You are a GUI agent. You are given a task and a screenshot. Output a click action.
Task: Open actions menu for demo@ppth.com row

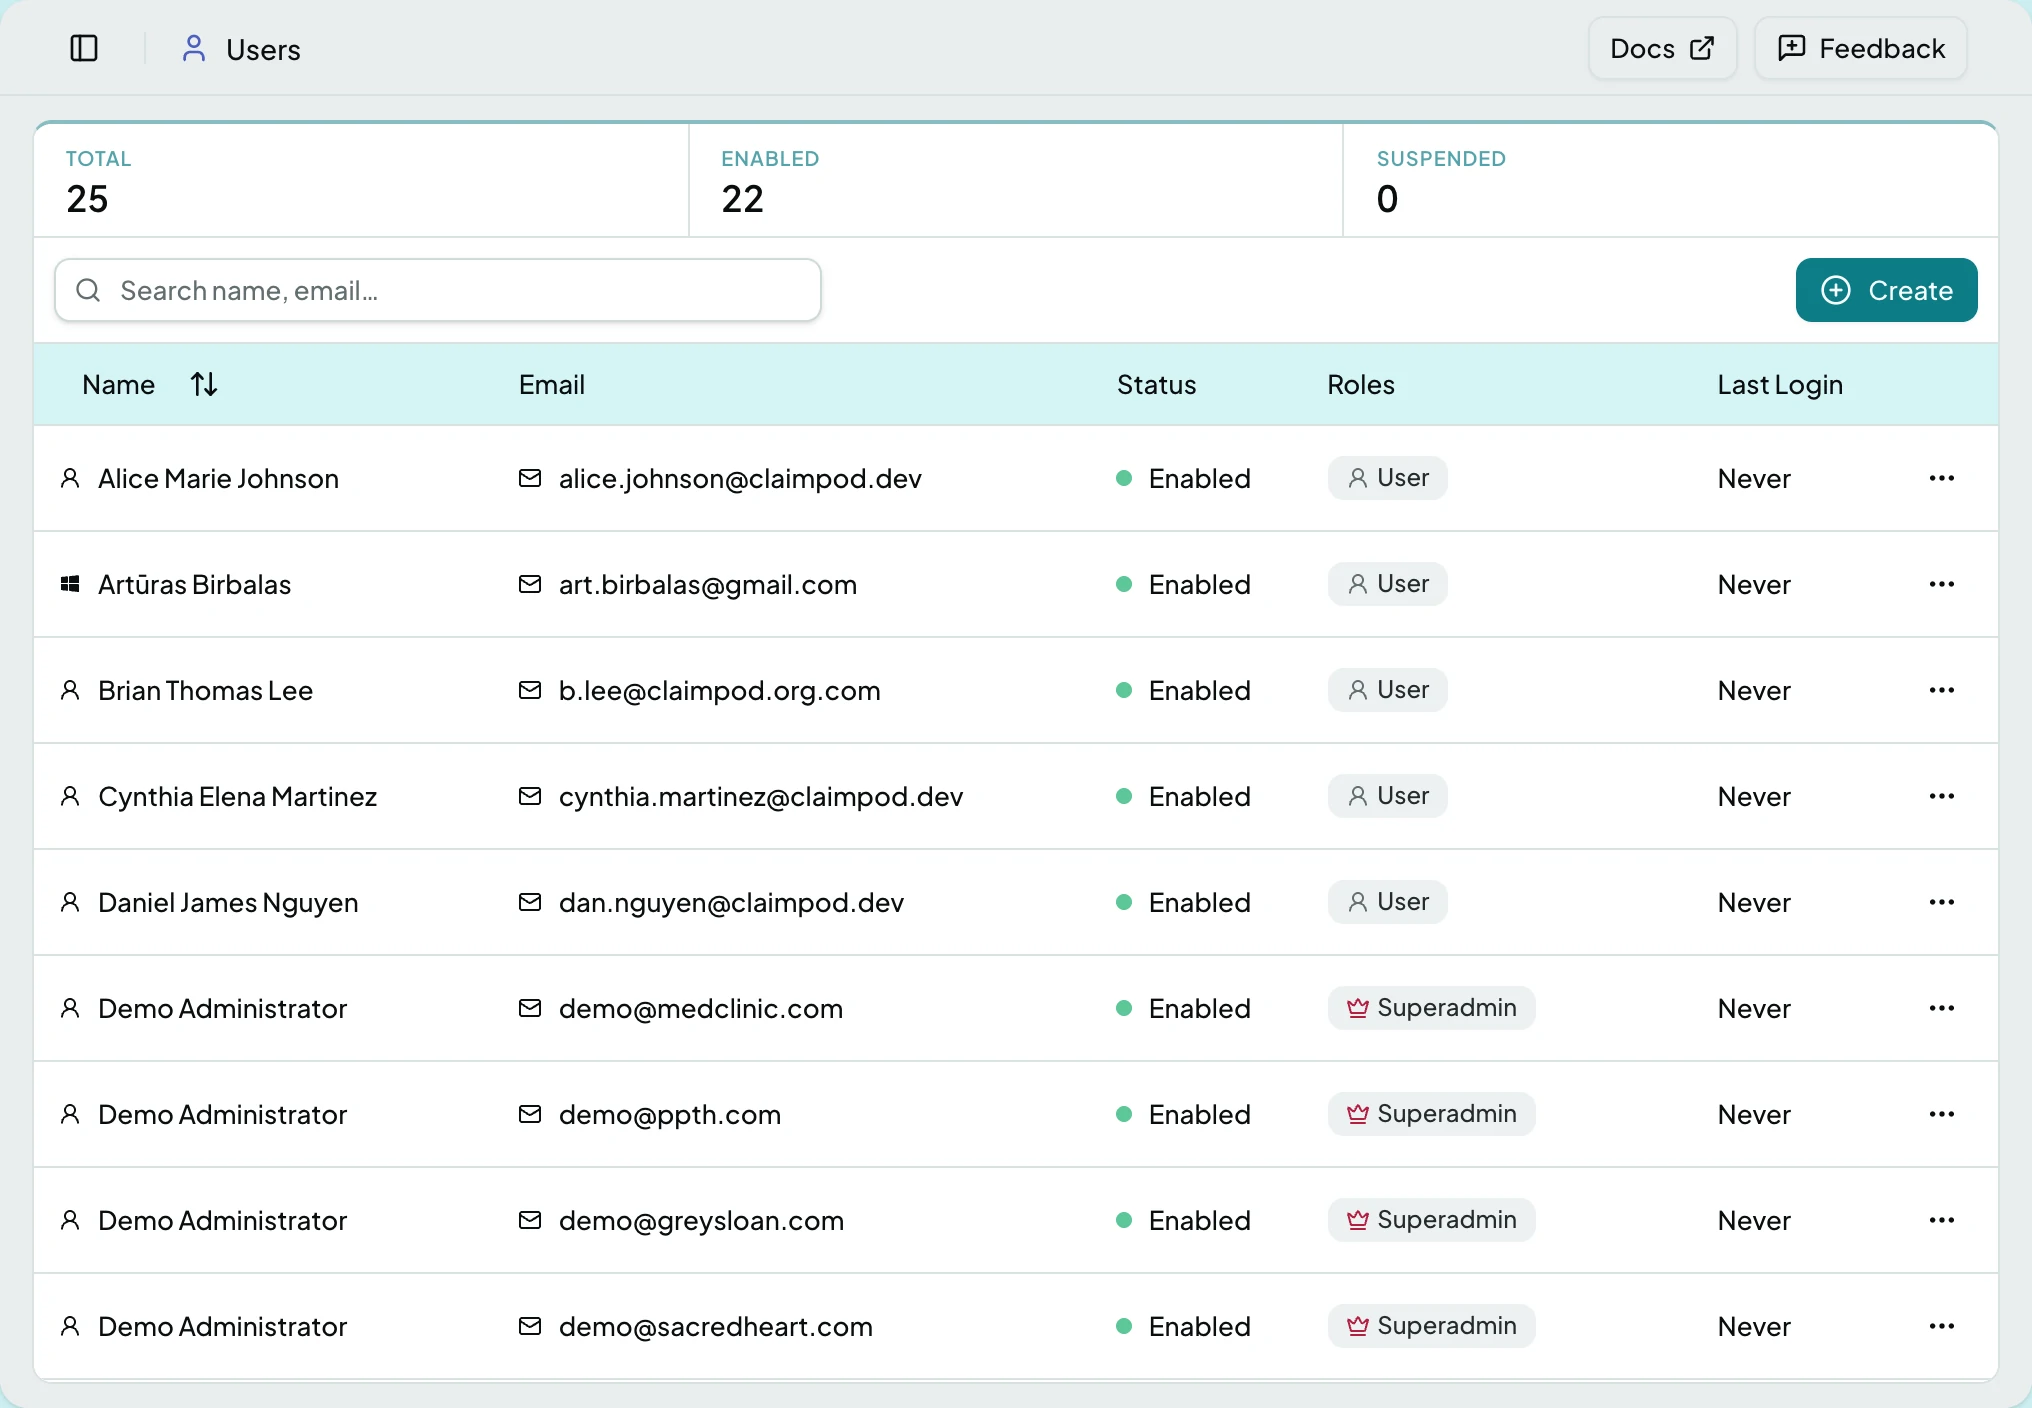(x=1941, y=1114)
